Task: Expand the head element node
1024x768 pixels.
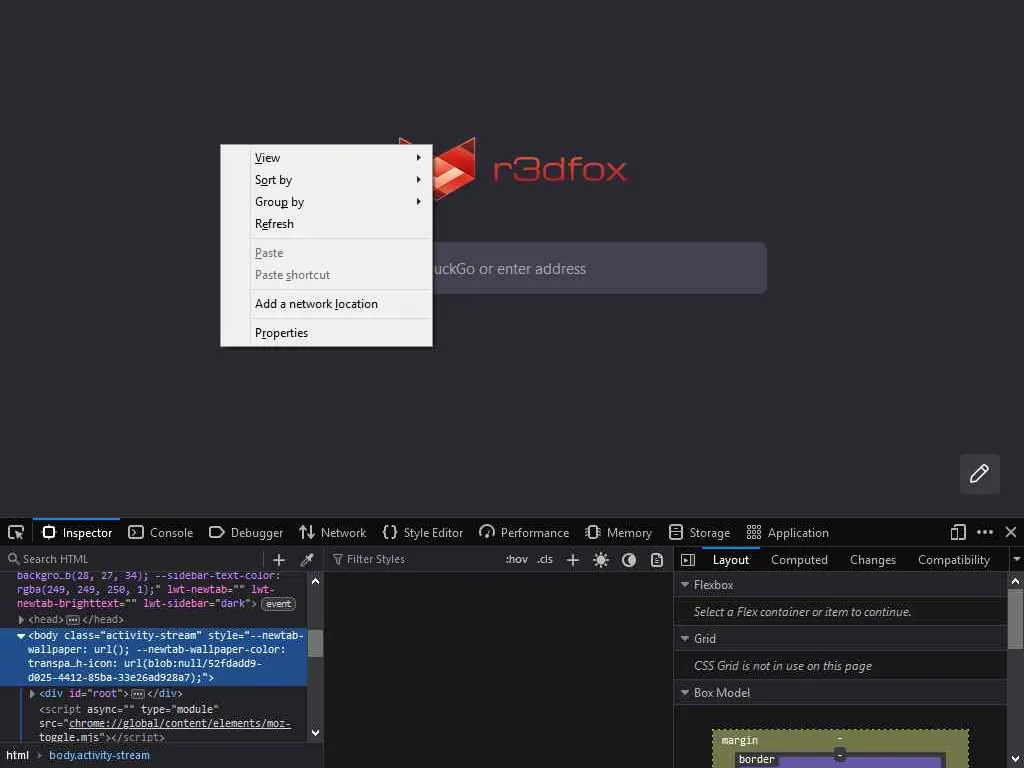Action: click(21, 620)
